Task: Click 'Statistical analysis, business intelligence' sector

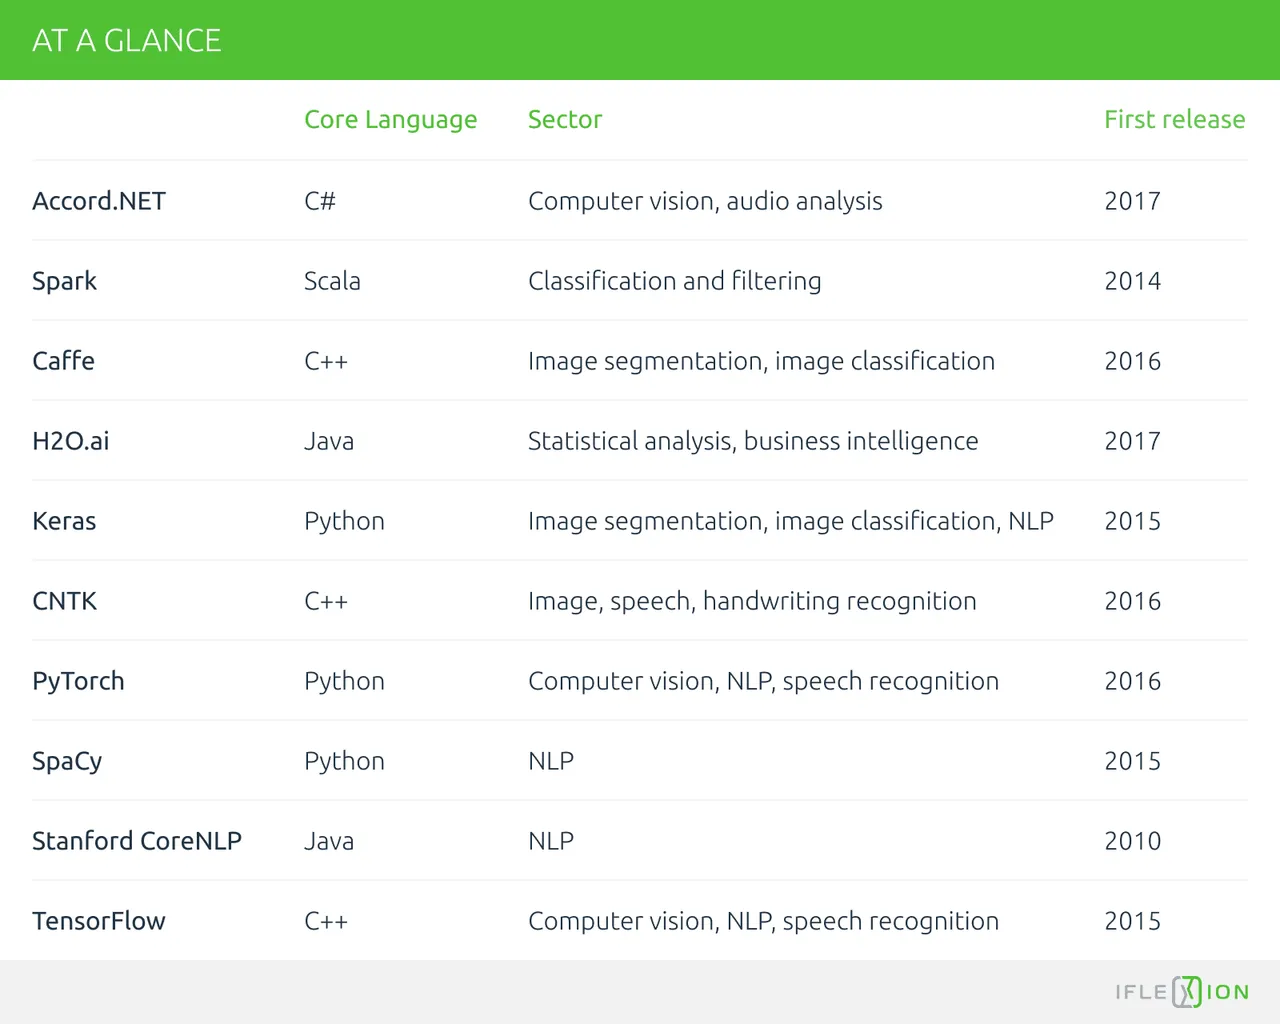Action: pyautogui.click(x=753, y=442)
